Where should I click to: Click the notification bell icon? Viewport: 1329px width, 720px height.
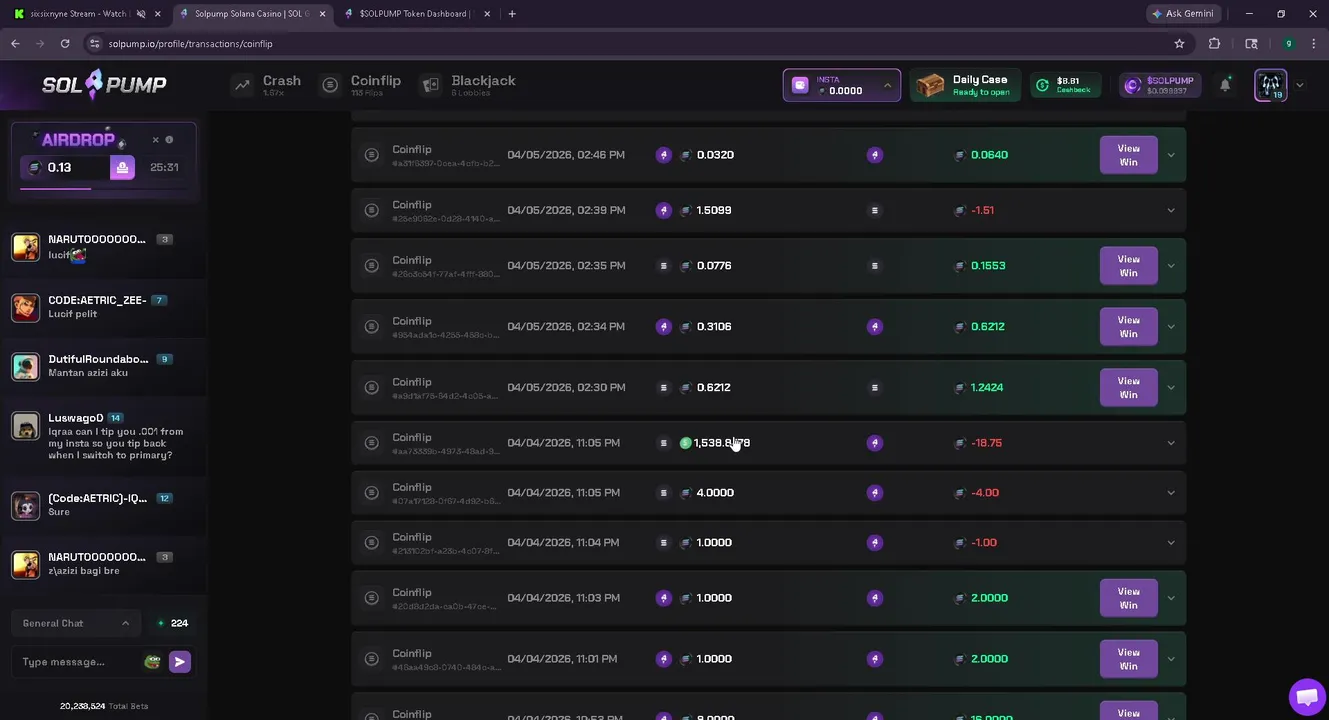pyautogui.click(x=1225, y=85)
